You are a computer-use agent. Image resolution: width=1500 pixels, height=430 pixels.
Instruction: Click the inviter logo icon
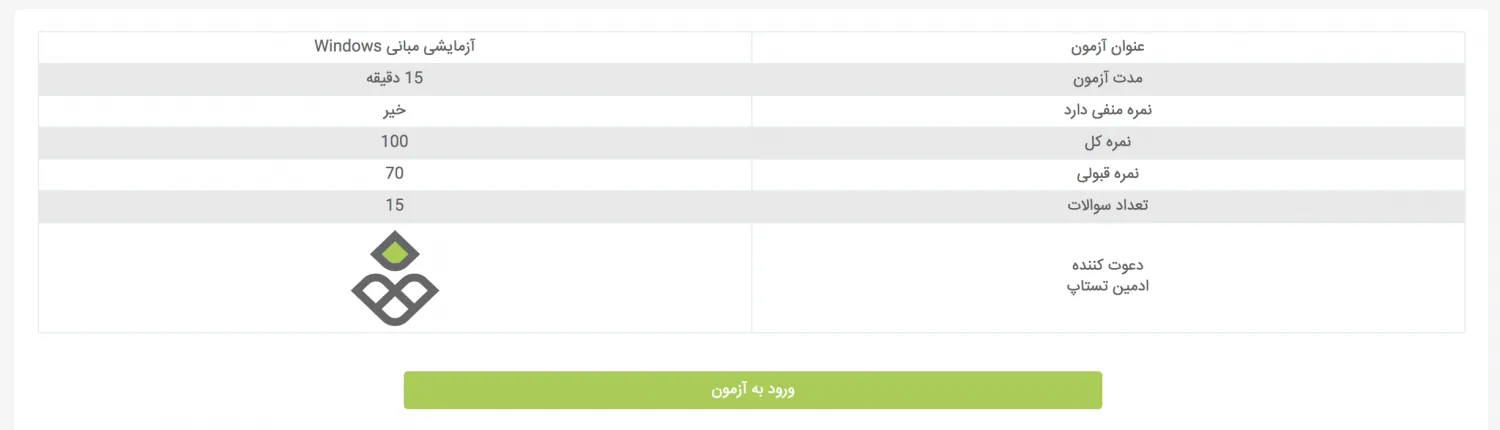click(x=395, y=278)
